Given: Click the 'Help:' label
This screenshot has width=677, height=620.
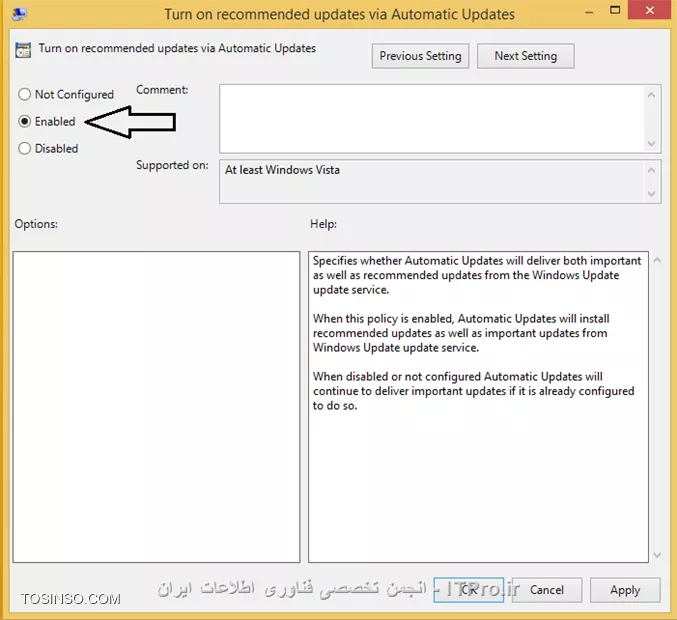Looking at the screenshot, I should 323,224.
